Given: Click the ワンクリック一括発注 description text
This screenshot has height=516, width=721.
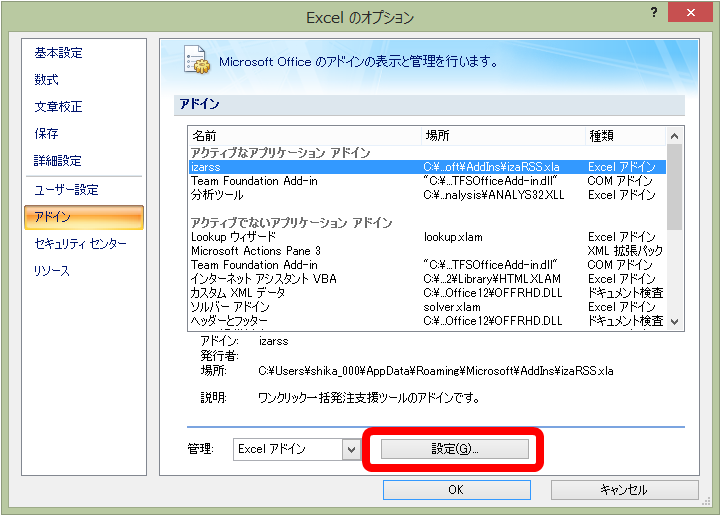Looking at the screenshot, I should (369, 398).
